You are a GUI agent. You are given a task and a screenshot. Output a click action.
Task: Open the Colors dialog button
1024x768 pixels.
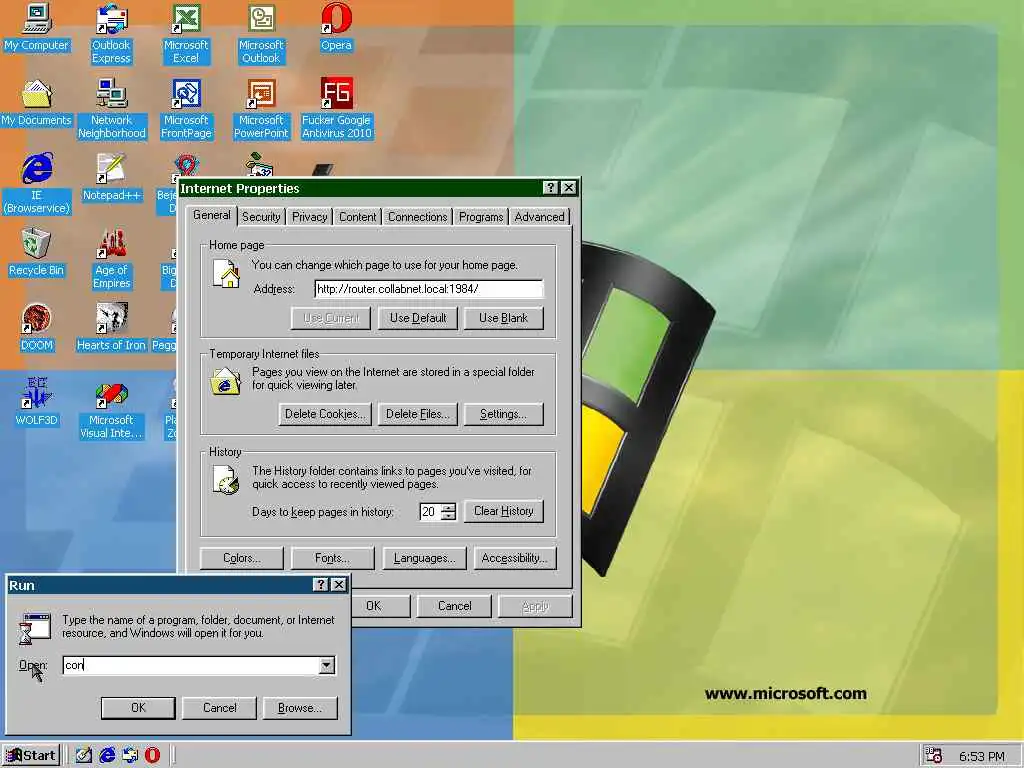click(242, 558)
